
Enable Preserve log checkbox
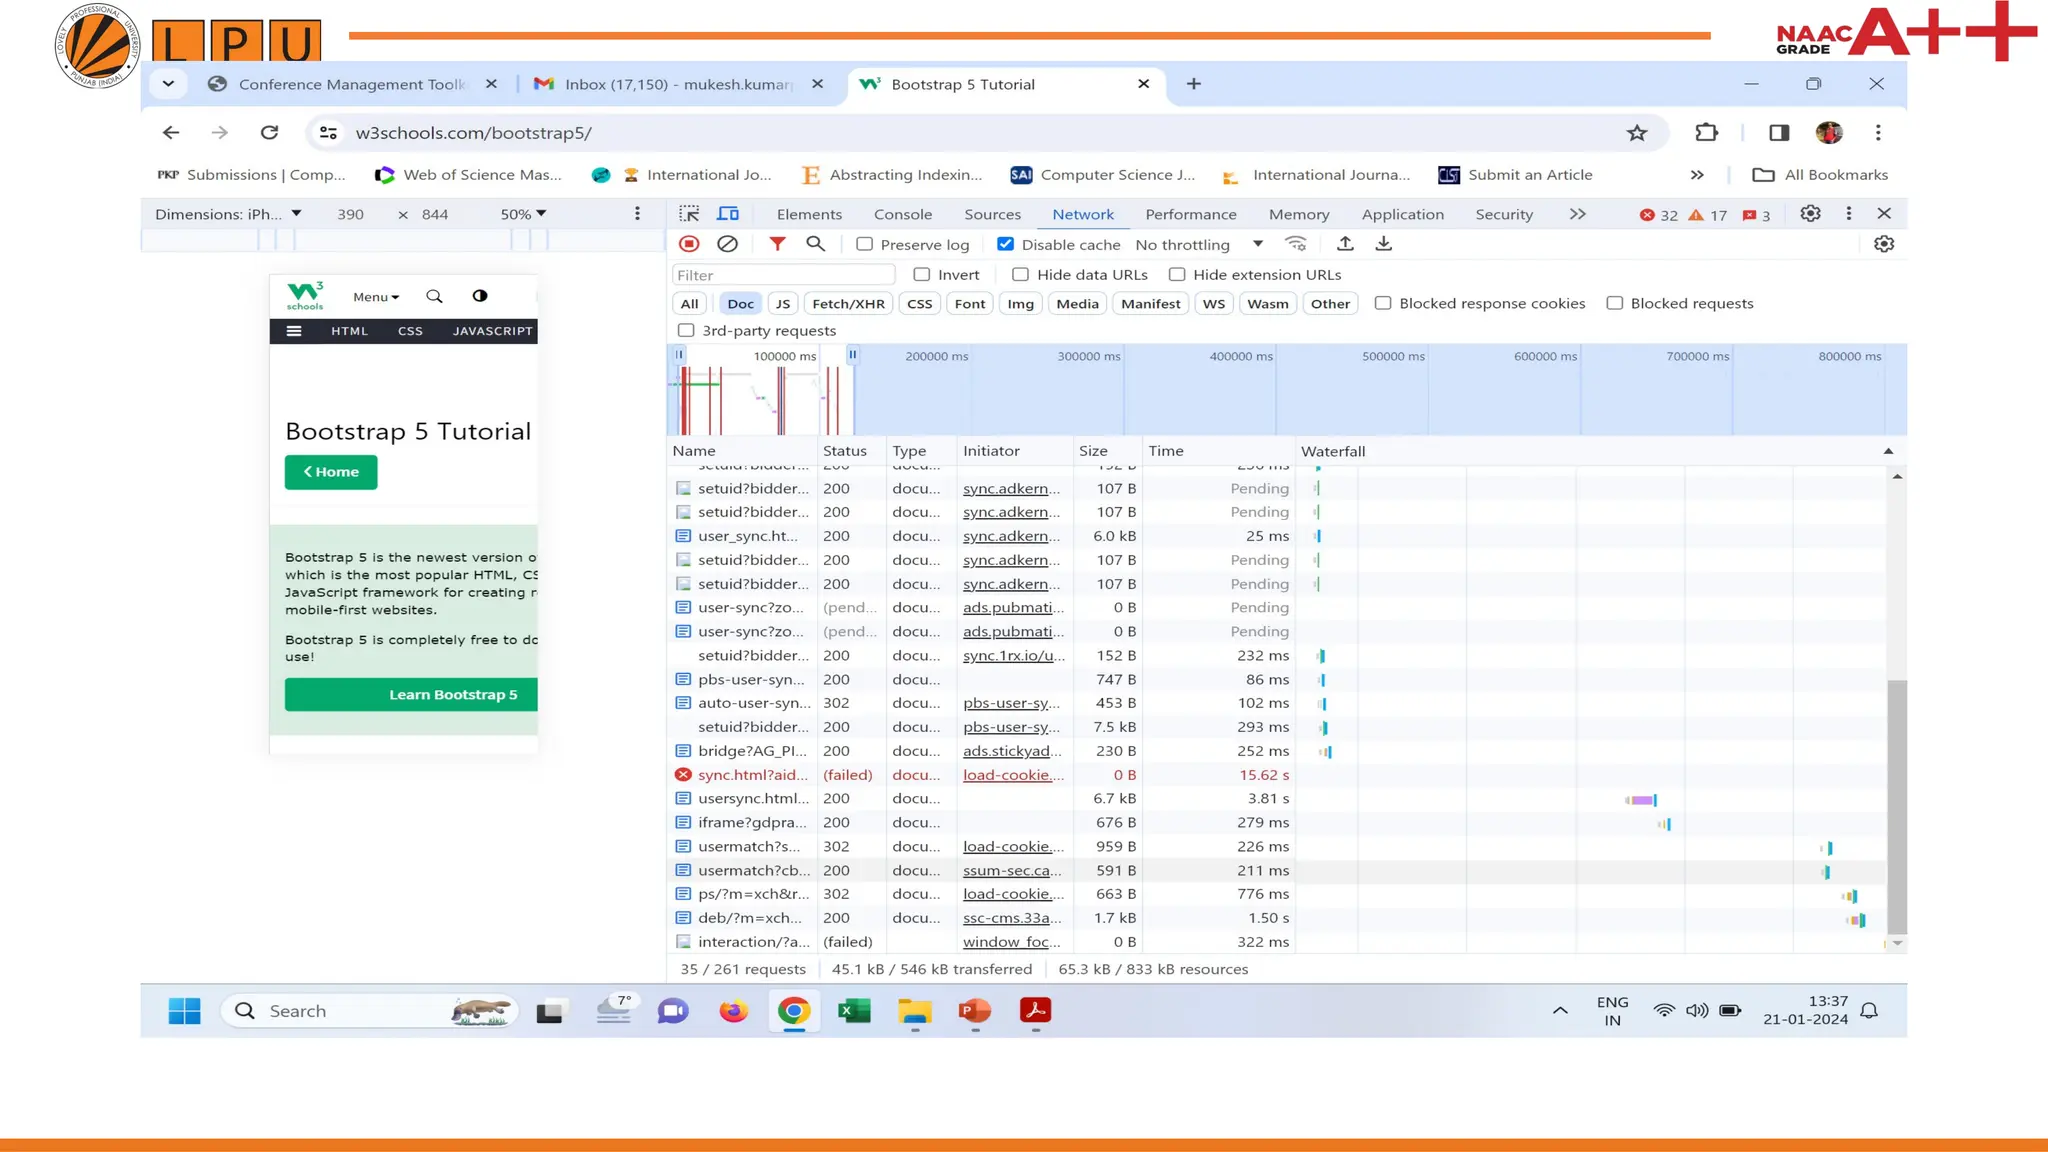point(865,244)
